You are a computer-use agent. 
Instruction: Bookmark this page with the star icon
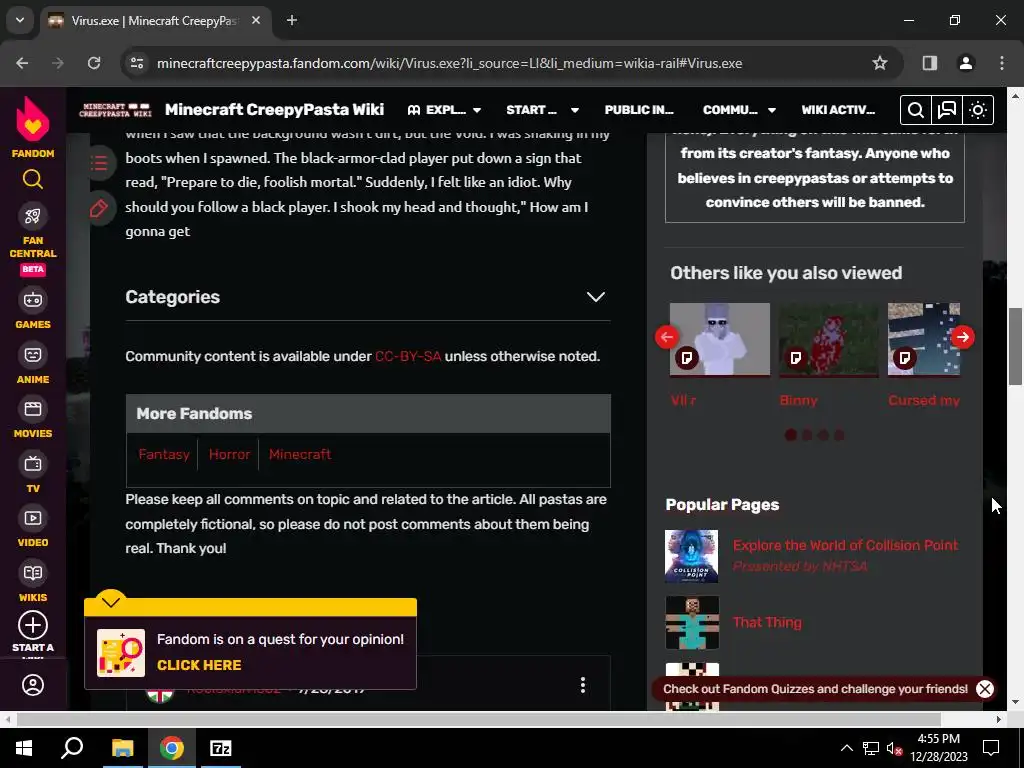[x=880, y=63]
